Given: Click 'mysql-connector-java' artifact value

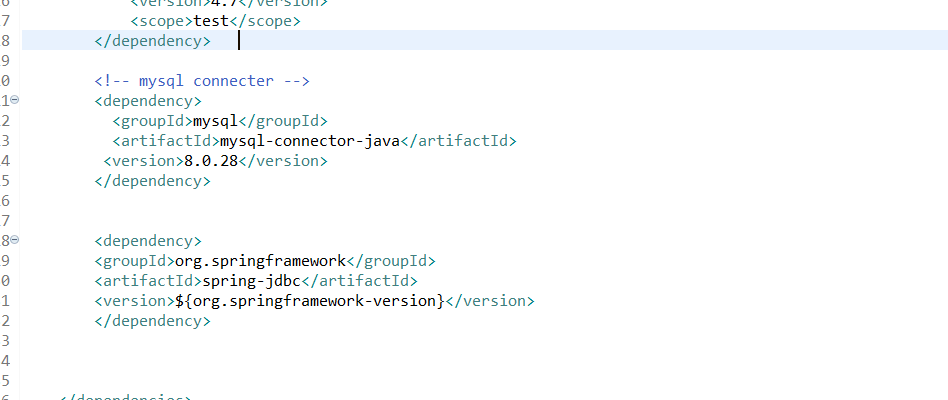Looking at the screenshot, I should [x=310, y=141].
